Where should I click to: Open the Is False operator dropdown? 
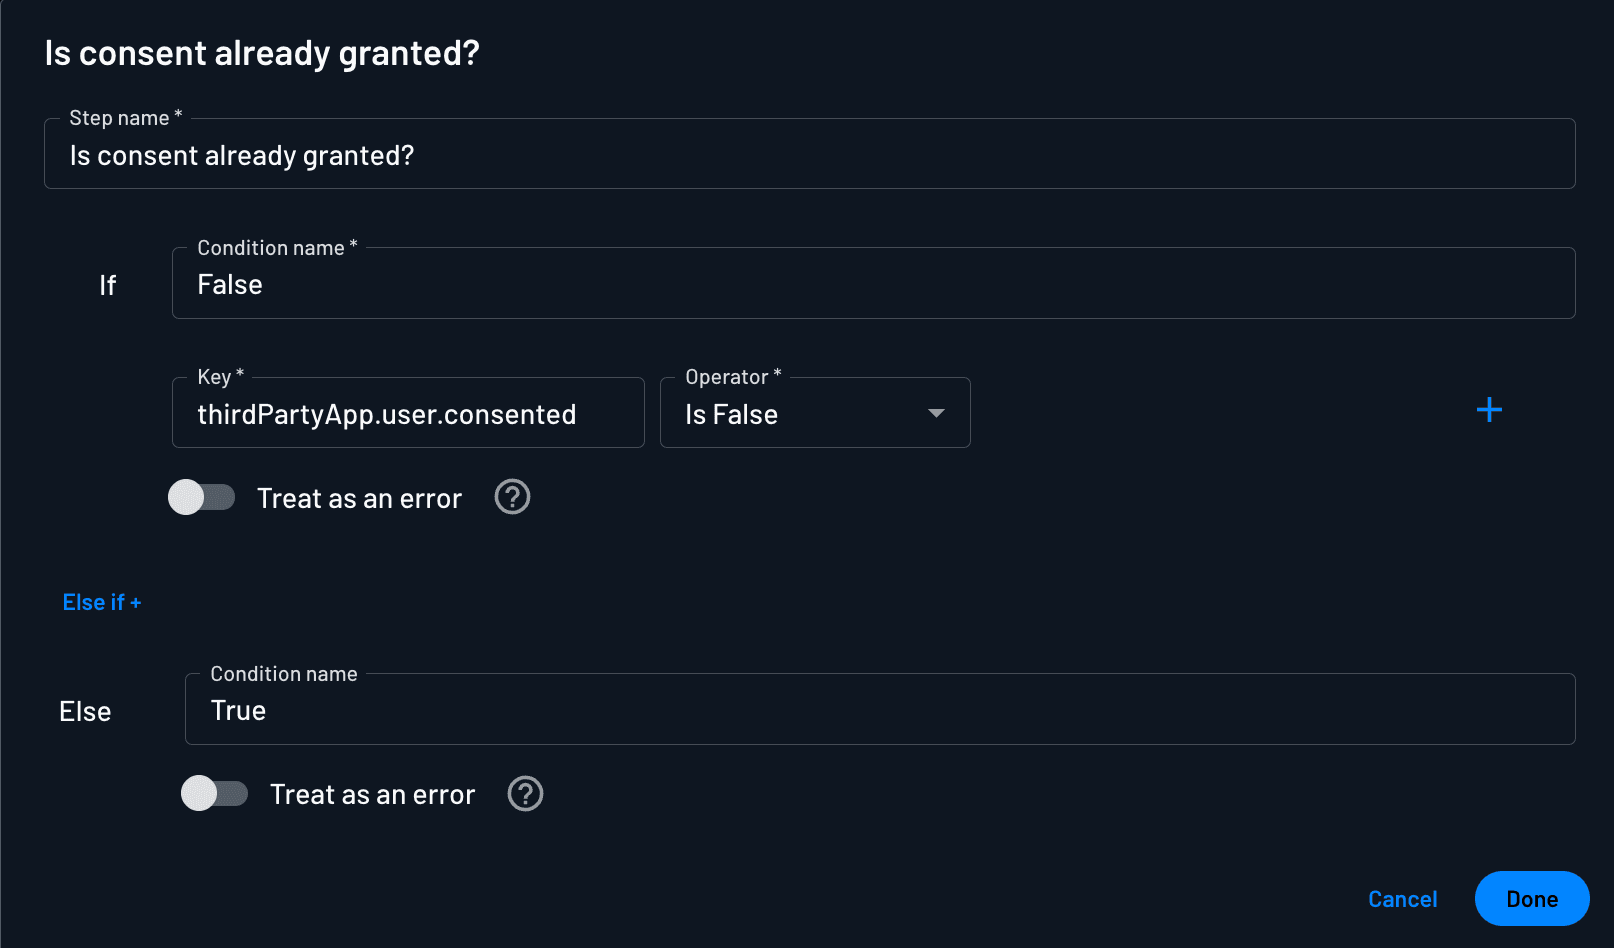tap(814, 412)
